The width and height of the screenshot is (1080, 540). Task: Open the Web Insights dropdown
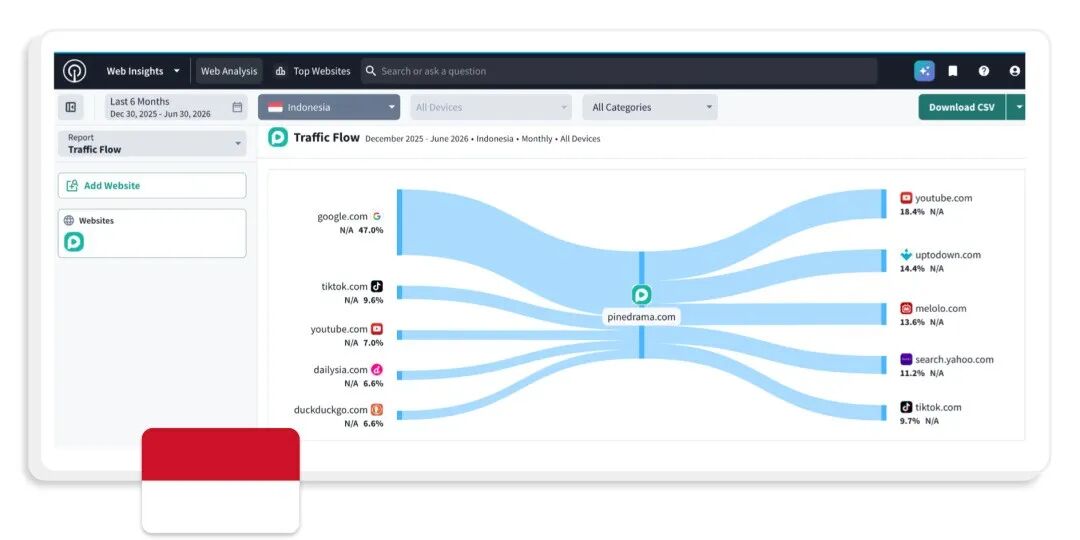143,71
